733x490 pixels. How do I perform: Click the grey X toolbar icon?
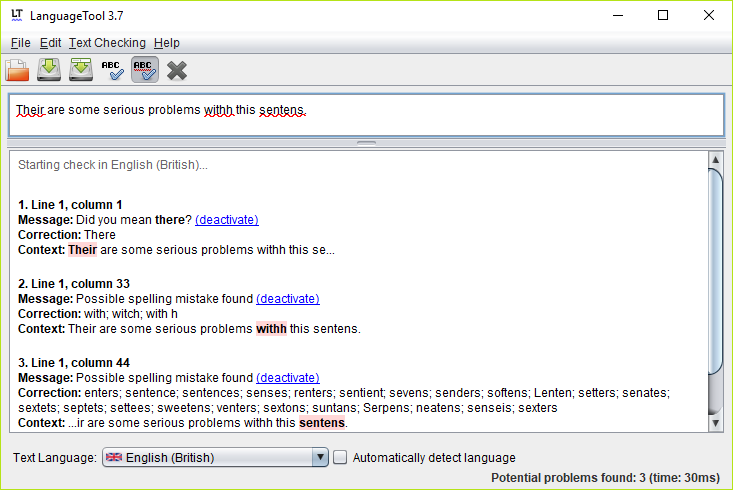pos(177,70)
